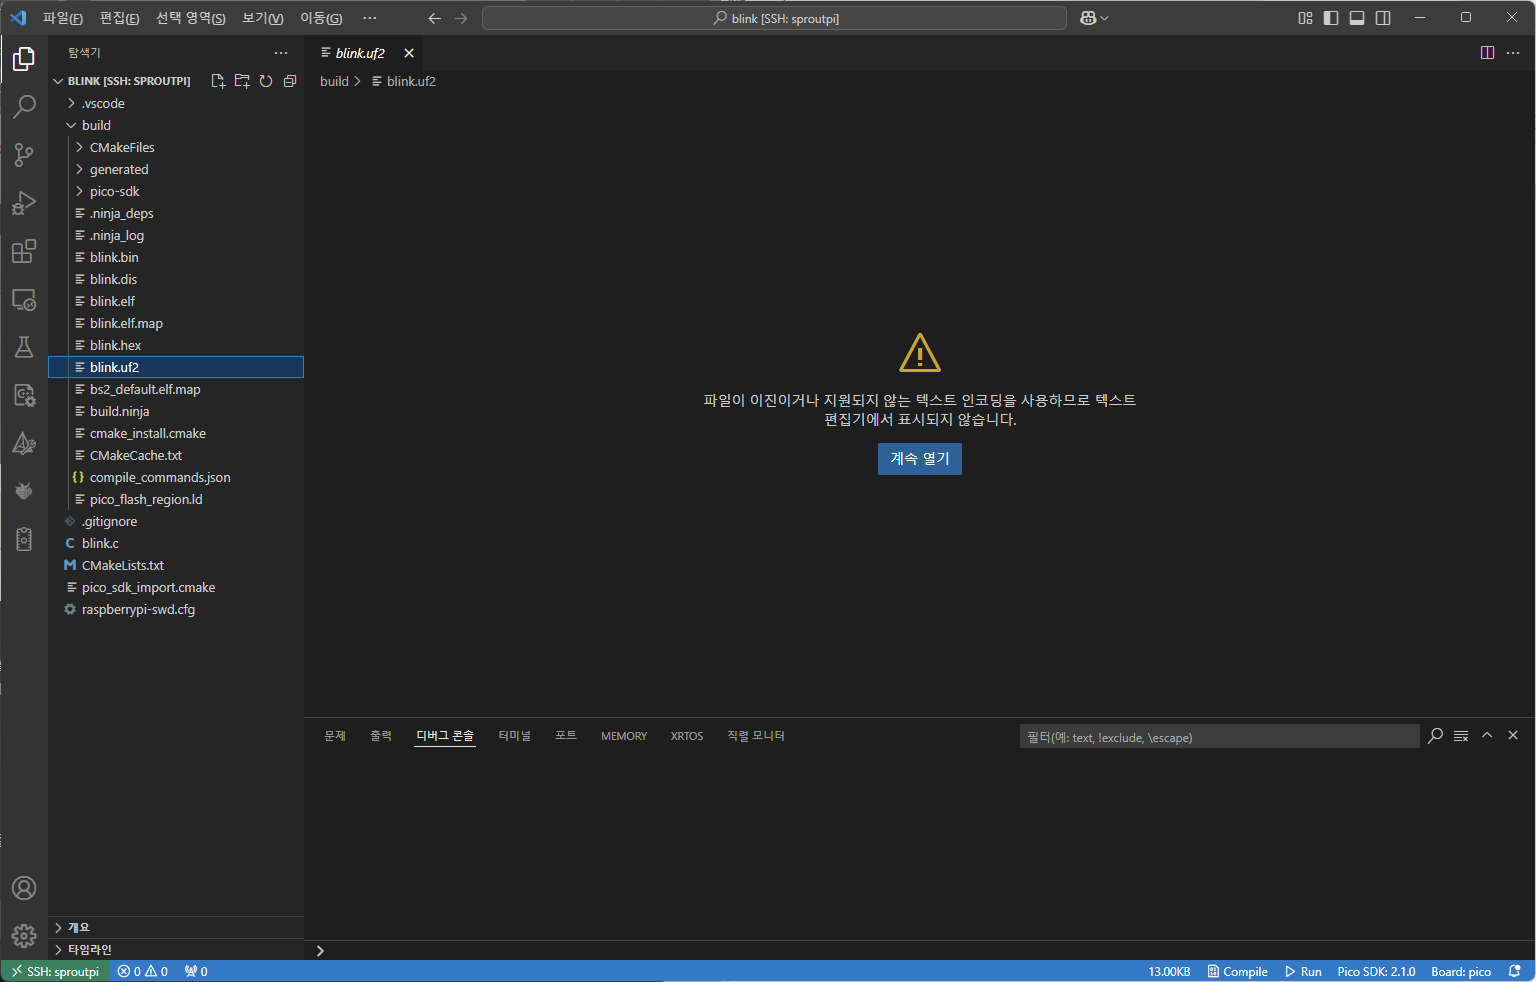Click the SSH: sproutpi remote indicator

point(55,971)
